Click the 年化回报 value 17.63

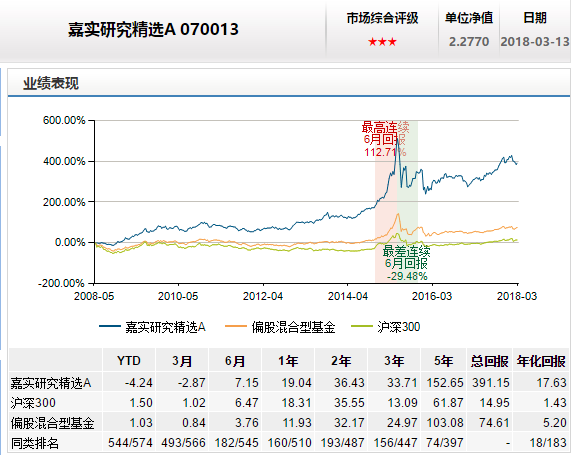(551, 383)
